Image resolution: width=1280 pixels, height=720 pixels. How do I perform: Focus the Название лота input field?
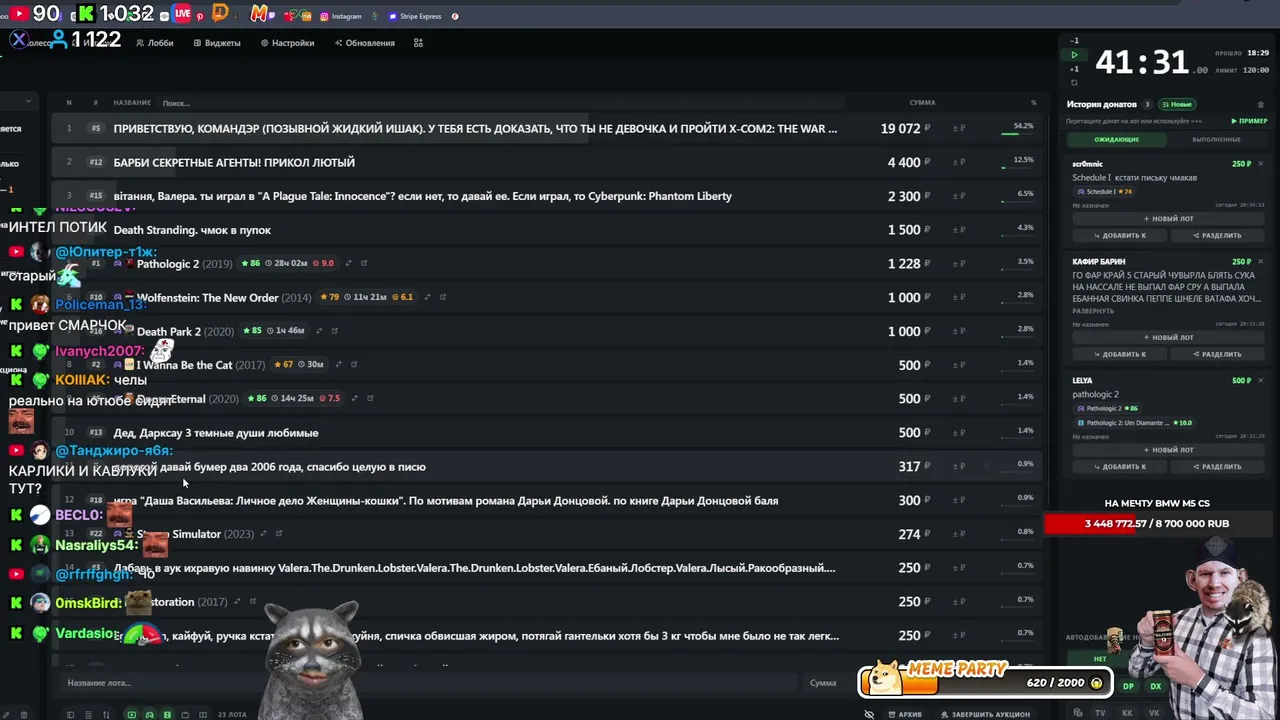[430, 683]
